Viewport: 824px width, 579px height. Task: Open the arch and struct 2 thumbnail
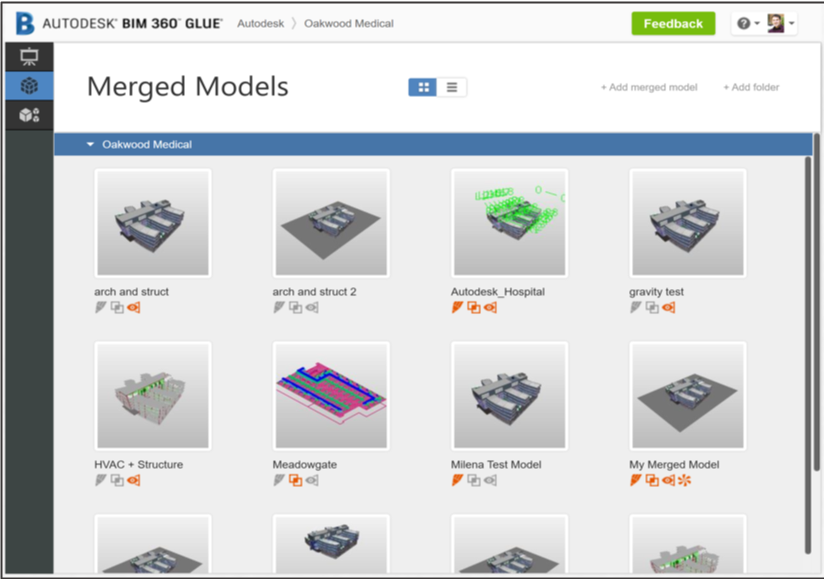pos(331,223)
